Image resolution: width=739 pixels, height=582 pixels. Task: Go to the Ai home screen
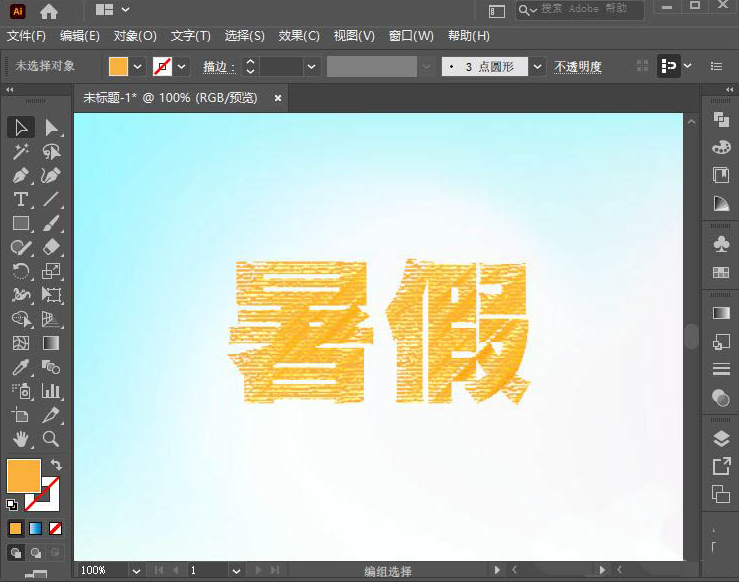[49, 11]
